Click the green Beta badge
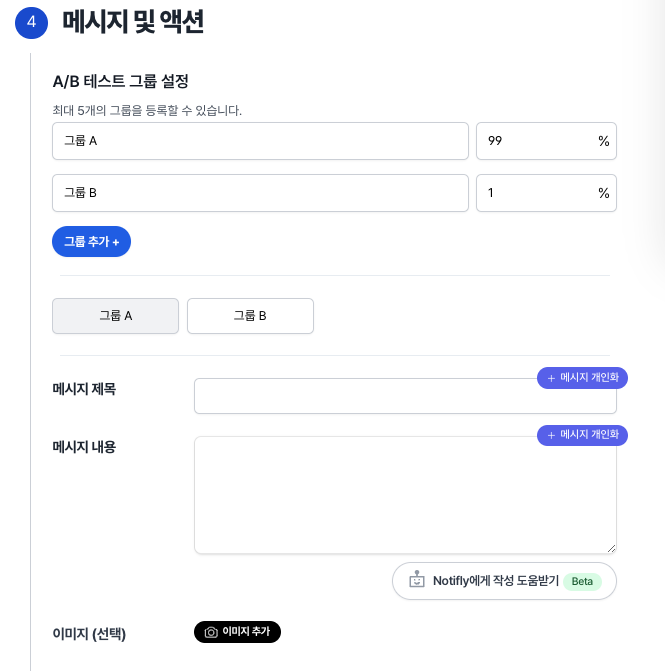 click(x=581, y=581)
